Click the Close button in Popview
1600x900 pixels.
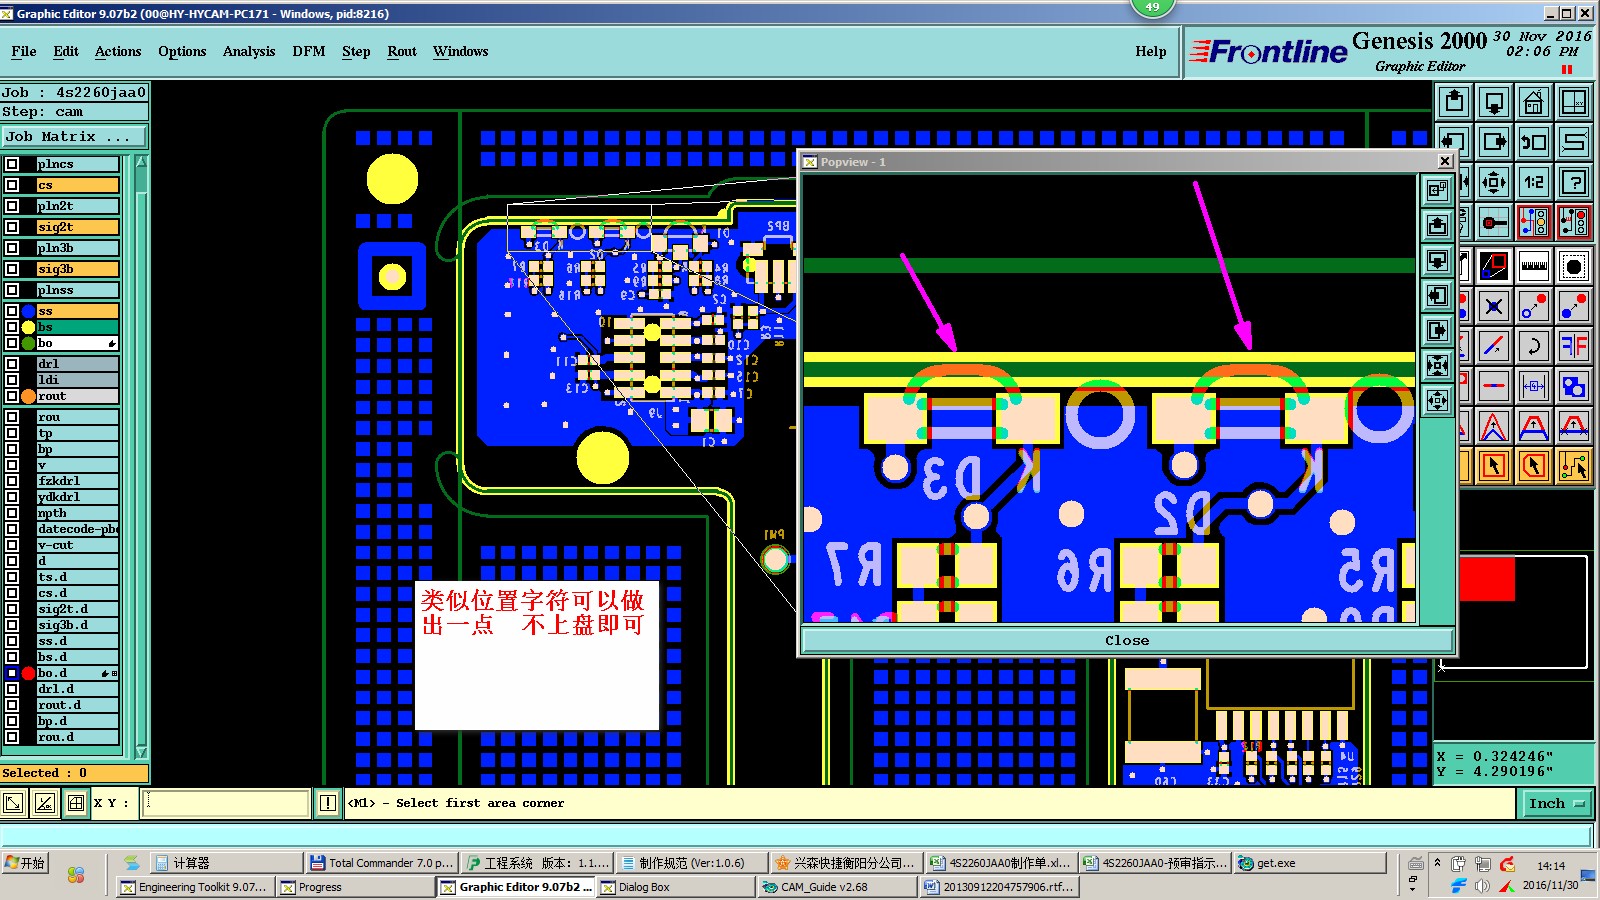pos(1127,640)
